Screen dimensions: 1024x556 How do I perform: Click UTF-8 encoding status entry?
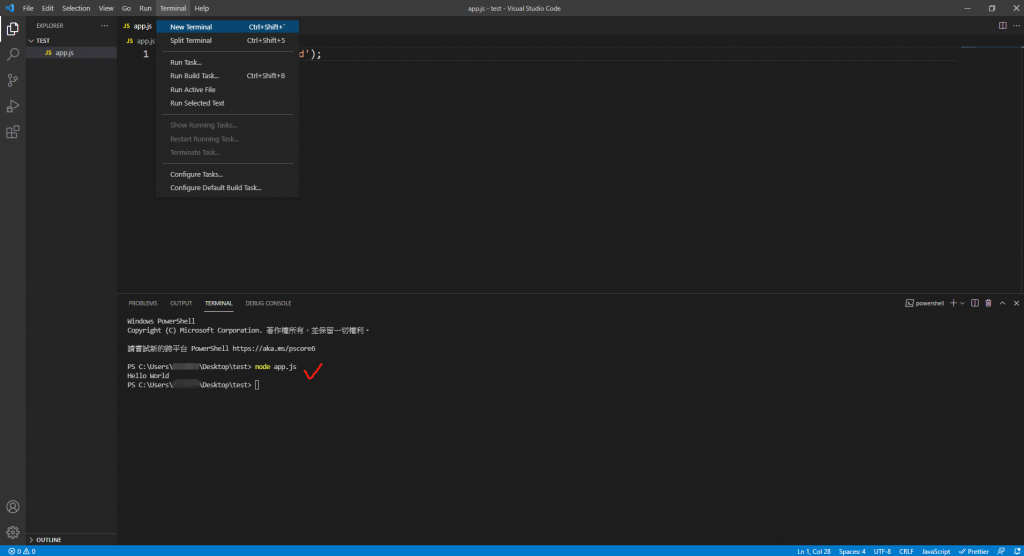coord(882,551)
